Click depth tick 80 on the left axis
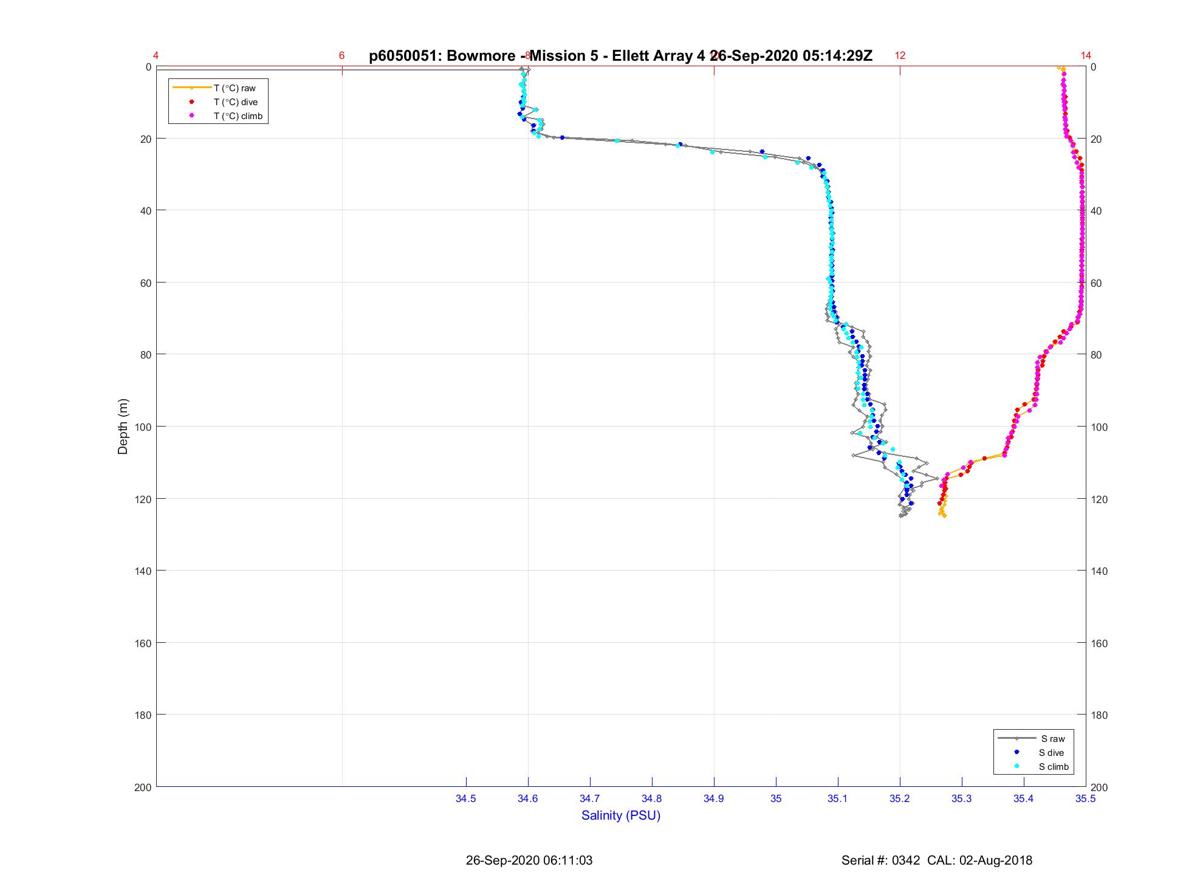The width and height of the screenshot is (1200, 885). 145,355
